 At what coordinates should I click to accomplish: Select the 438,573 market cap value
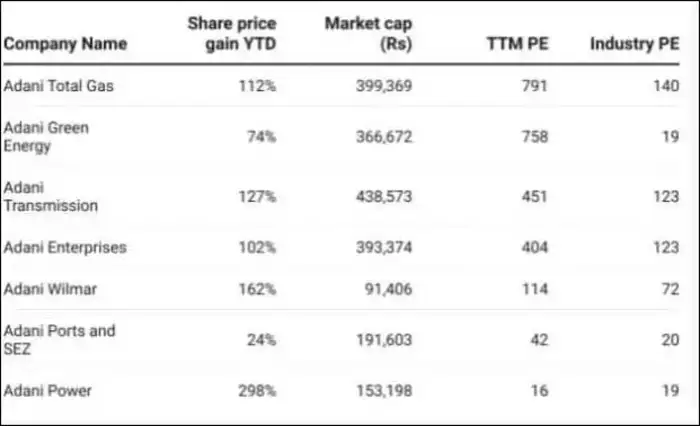[x=383, y=196]
